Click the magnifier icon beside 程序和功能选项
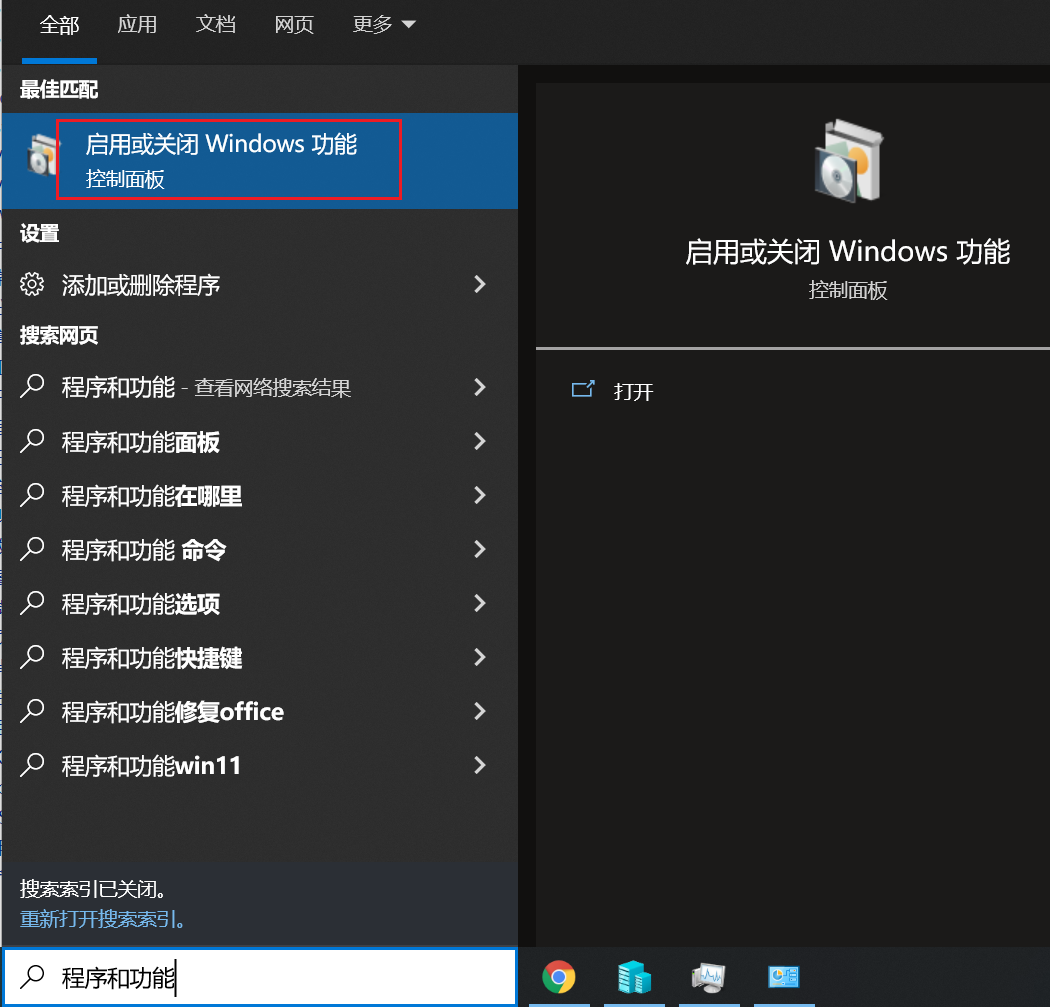This screenshot has width=1050, height=1007. [x=32, y=603]
